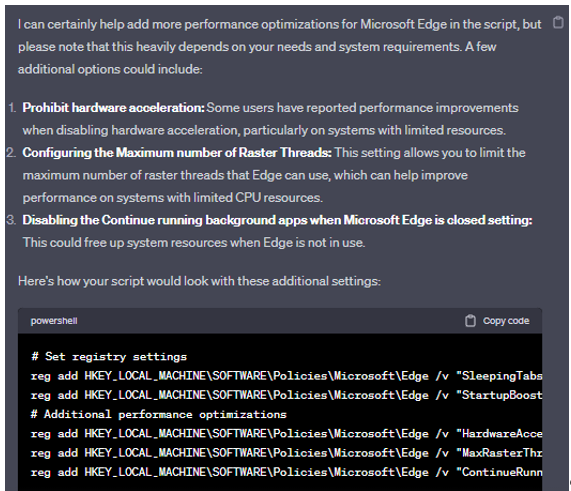Click the '# Additional performance optimizations' comment
571x491 pixels.
pyautogui.click(x=159, y=415)
